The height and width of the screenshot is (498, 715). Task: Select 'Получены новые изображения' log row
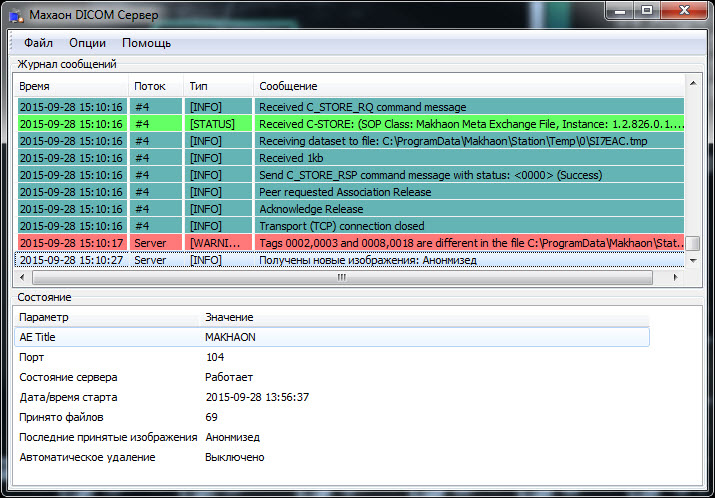coord(350,260)
